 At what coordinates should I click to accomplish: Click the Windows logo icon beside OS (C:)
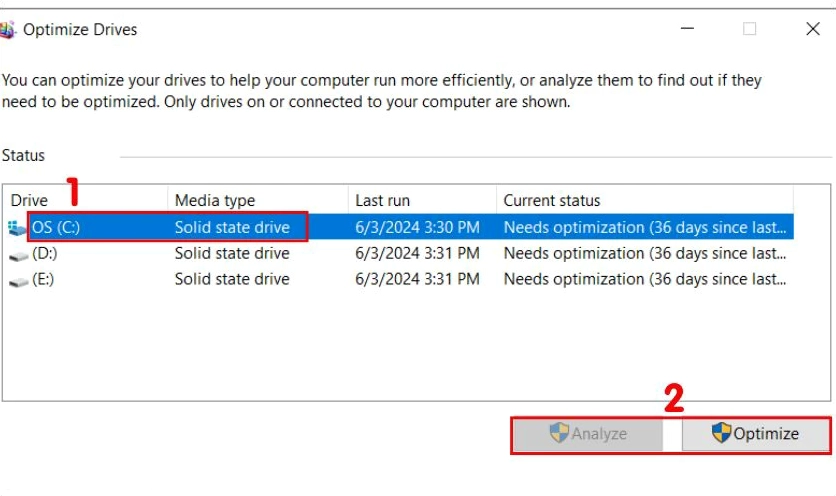18,228
